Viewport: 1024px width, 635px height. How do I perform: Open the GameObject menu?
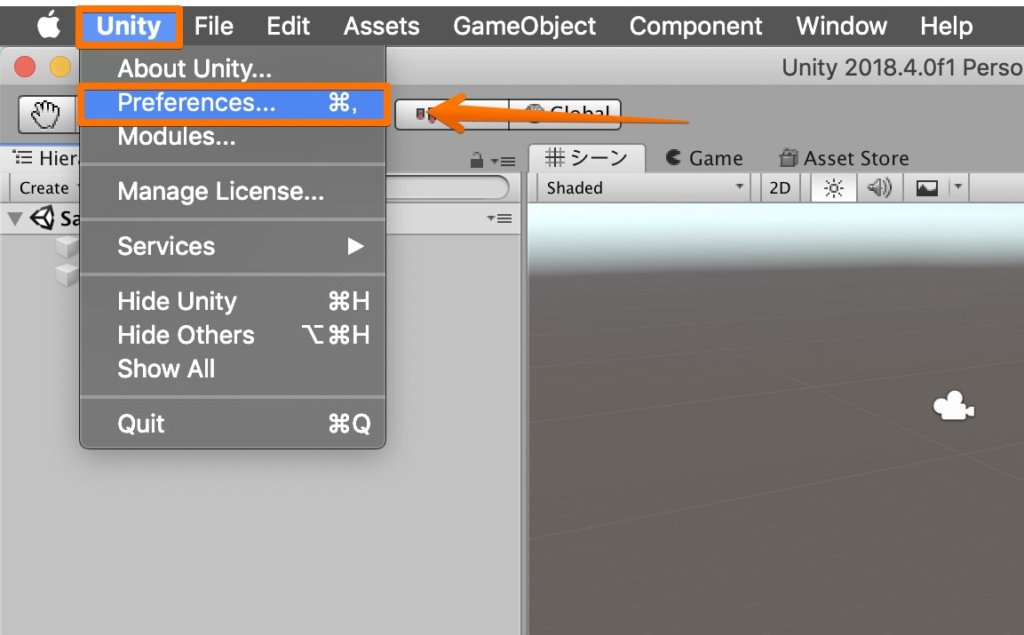(524, 26)
